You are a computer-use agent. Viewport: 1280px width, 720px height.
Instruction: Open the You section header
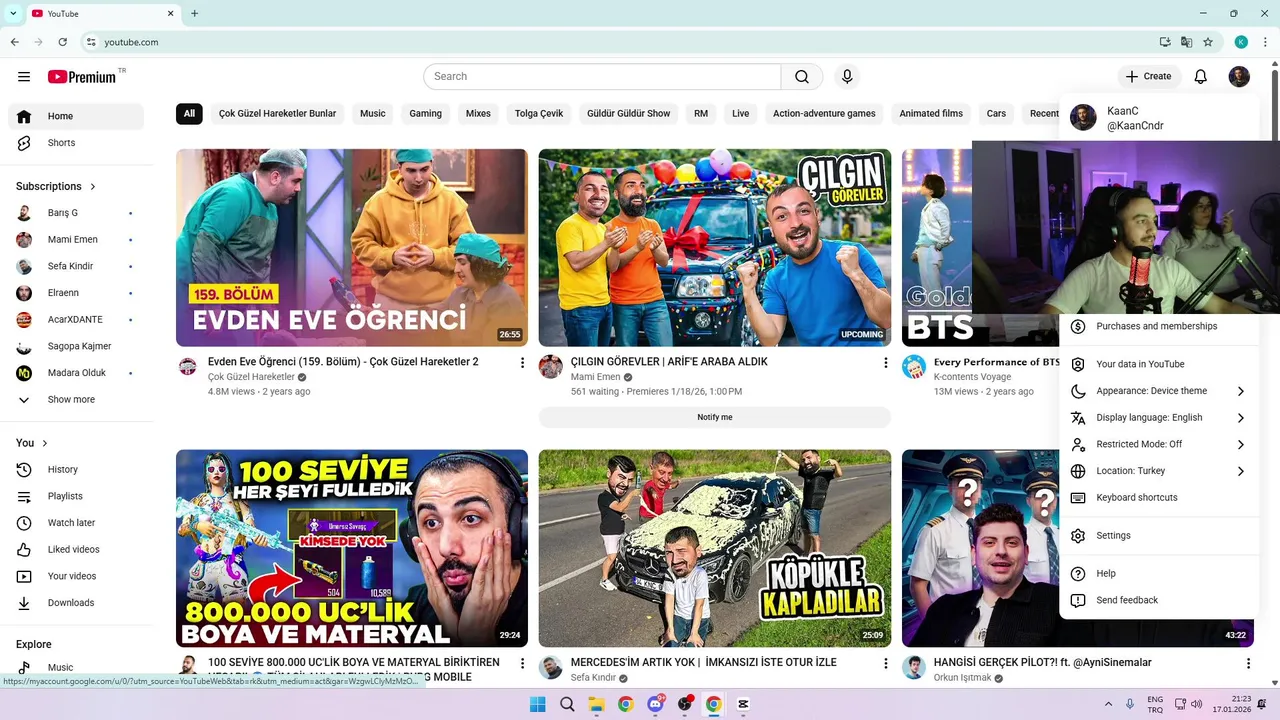click(32, 443)
